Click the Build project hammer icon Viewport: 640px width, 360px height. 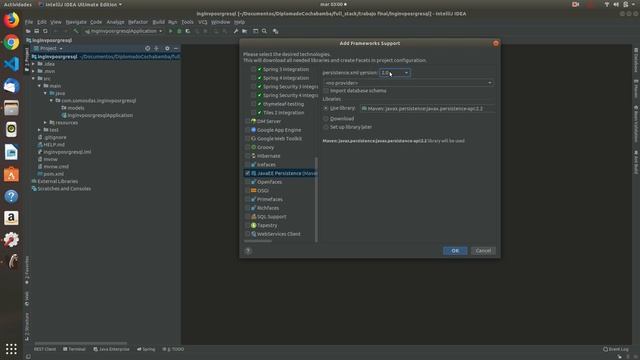[x=76, y=31]
